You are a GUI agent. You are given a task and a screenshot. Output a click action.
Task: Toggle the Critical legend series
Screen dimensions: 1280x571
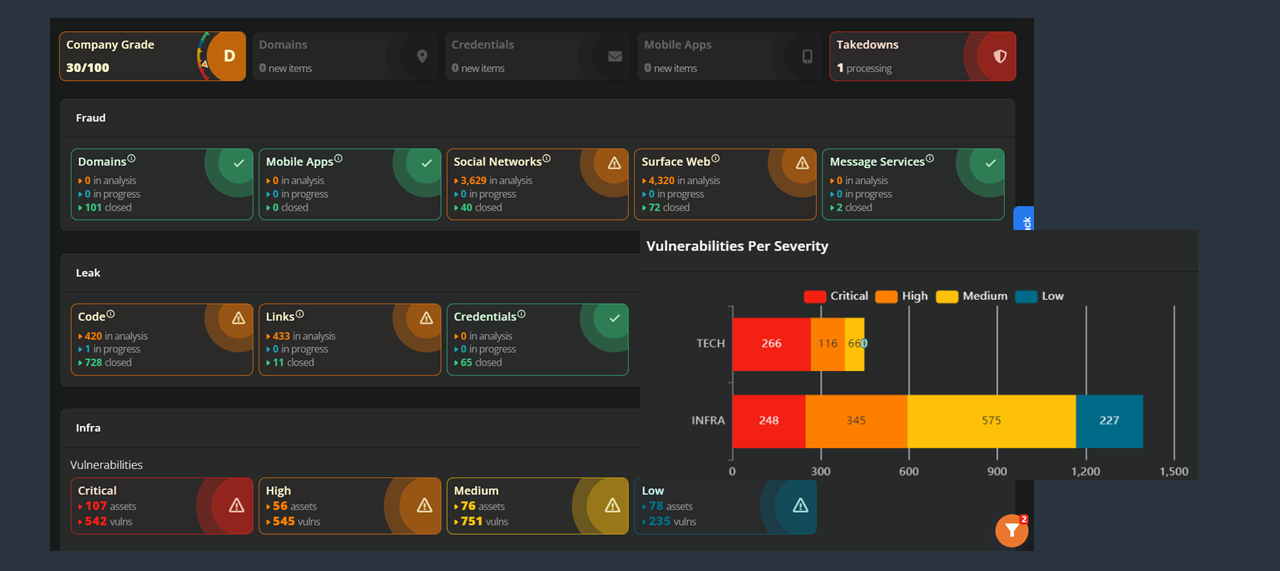tap(836, 296)
